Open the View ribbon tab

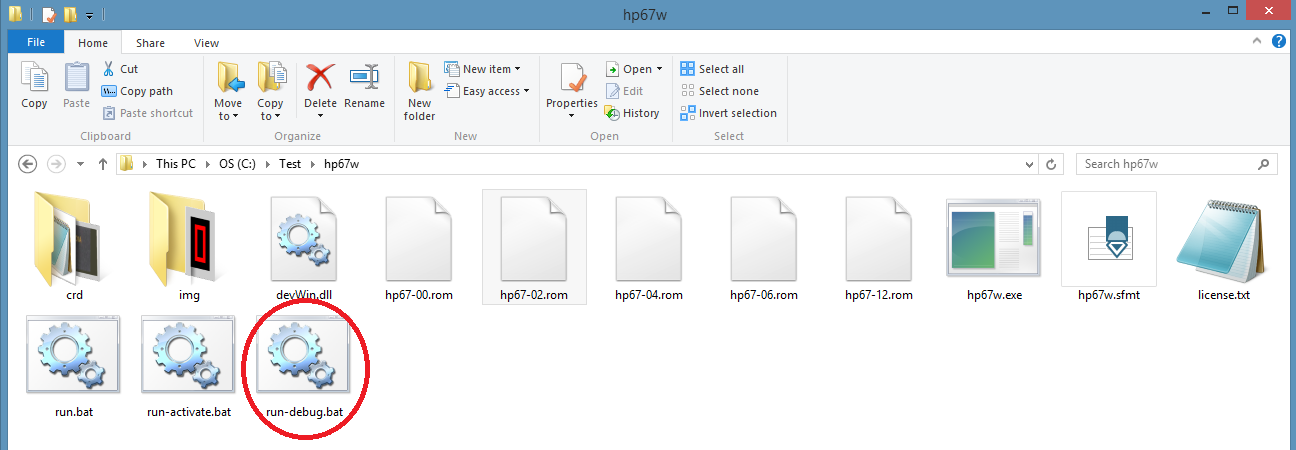point(206,43)
